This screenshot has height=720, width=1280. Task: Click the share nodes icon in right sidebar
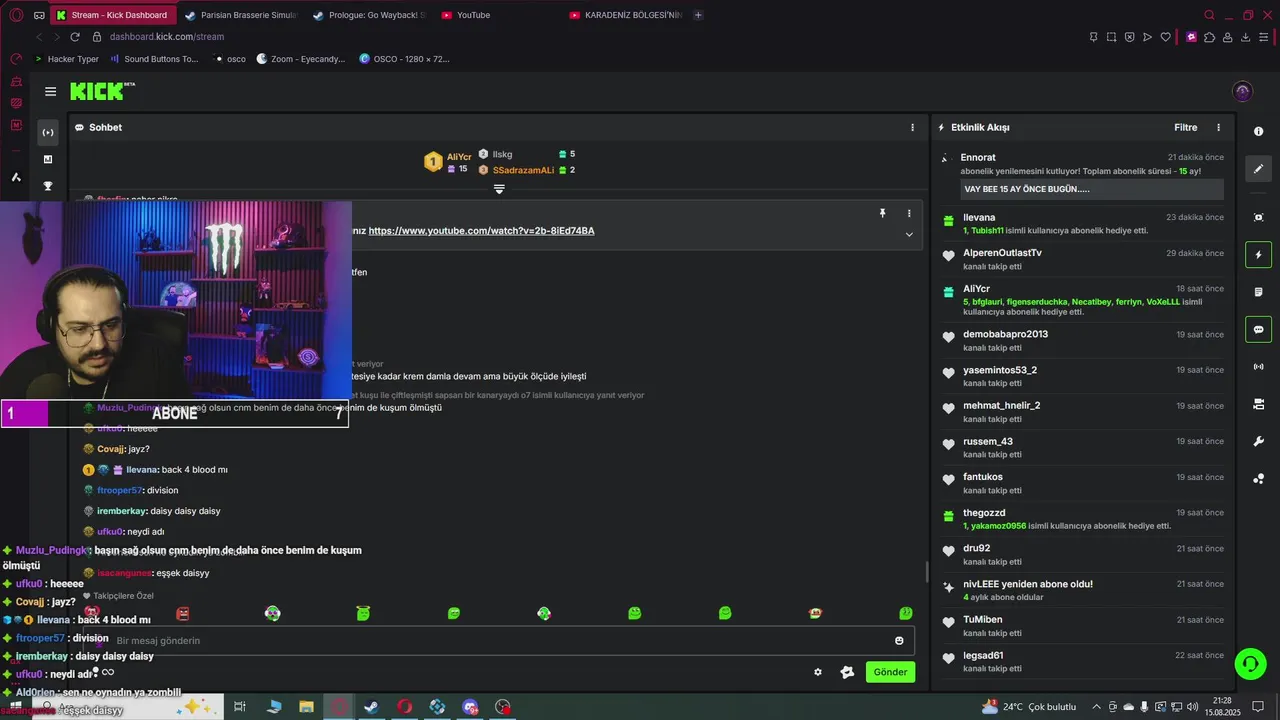pos(1258,479)
